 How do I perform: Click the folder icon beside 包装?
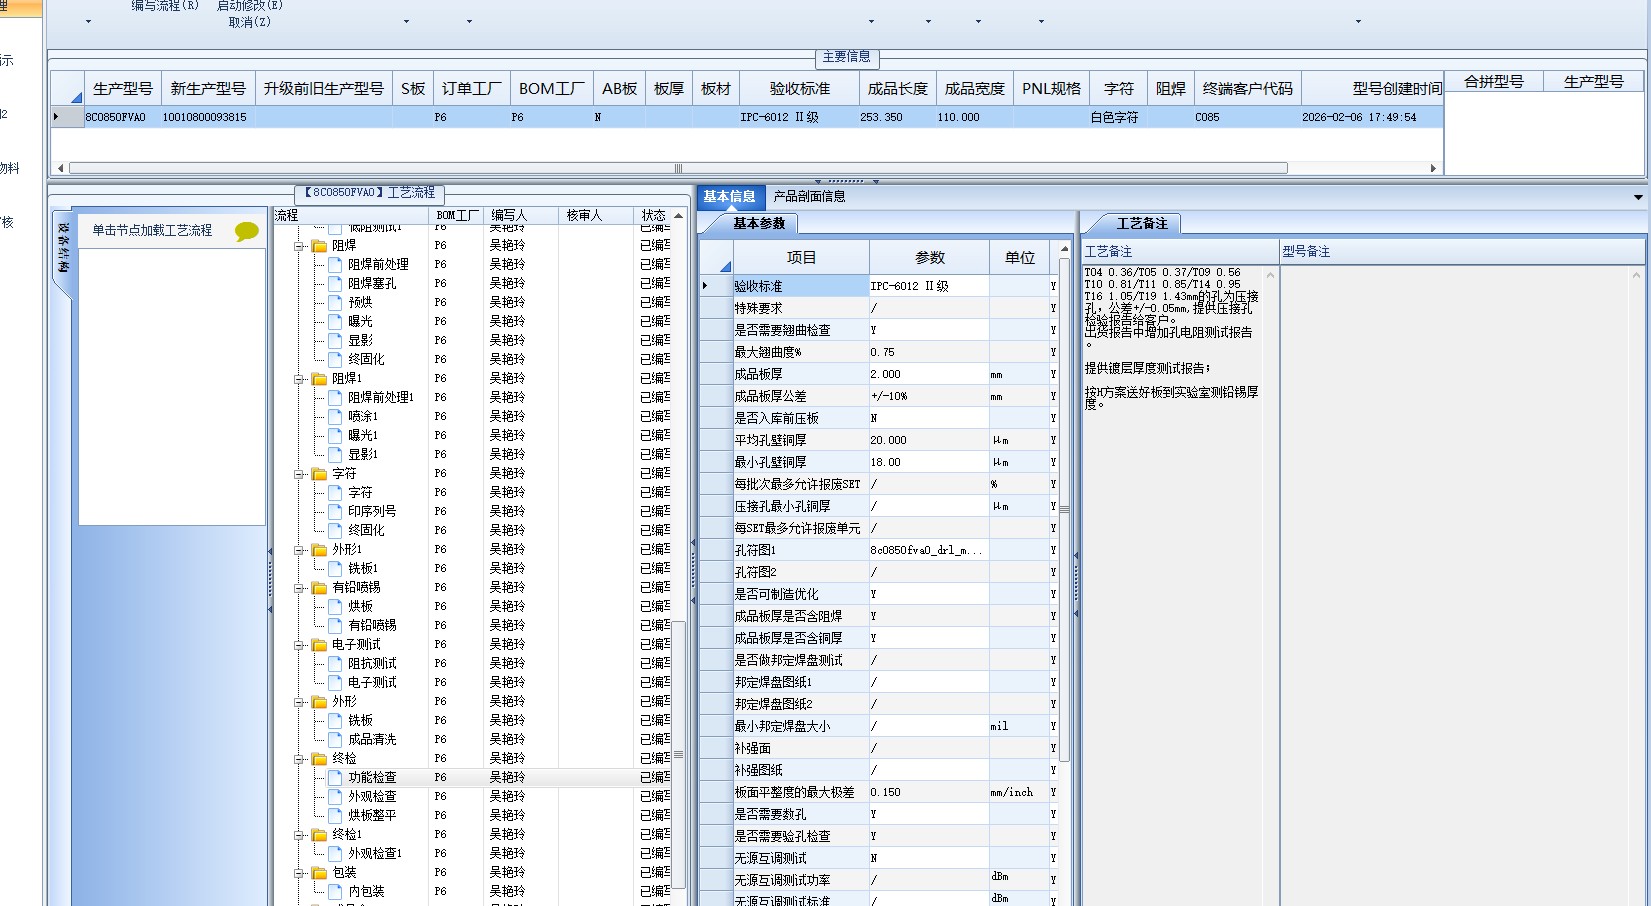tap(319, 873)
